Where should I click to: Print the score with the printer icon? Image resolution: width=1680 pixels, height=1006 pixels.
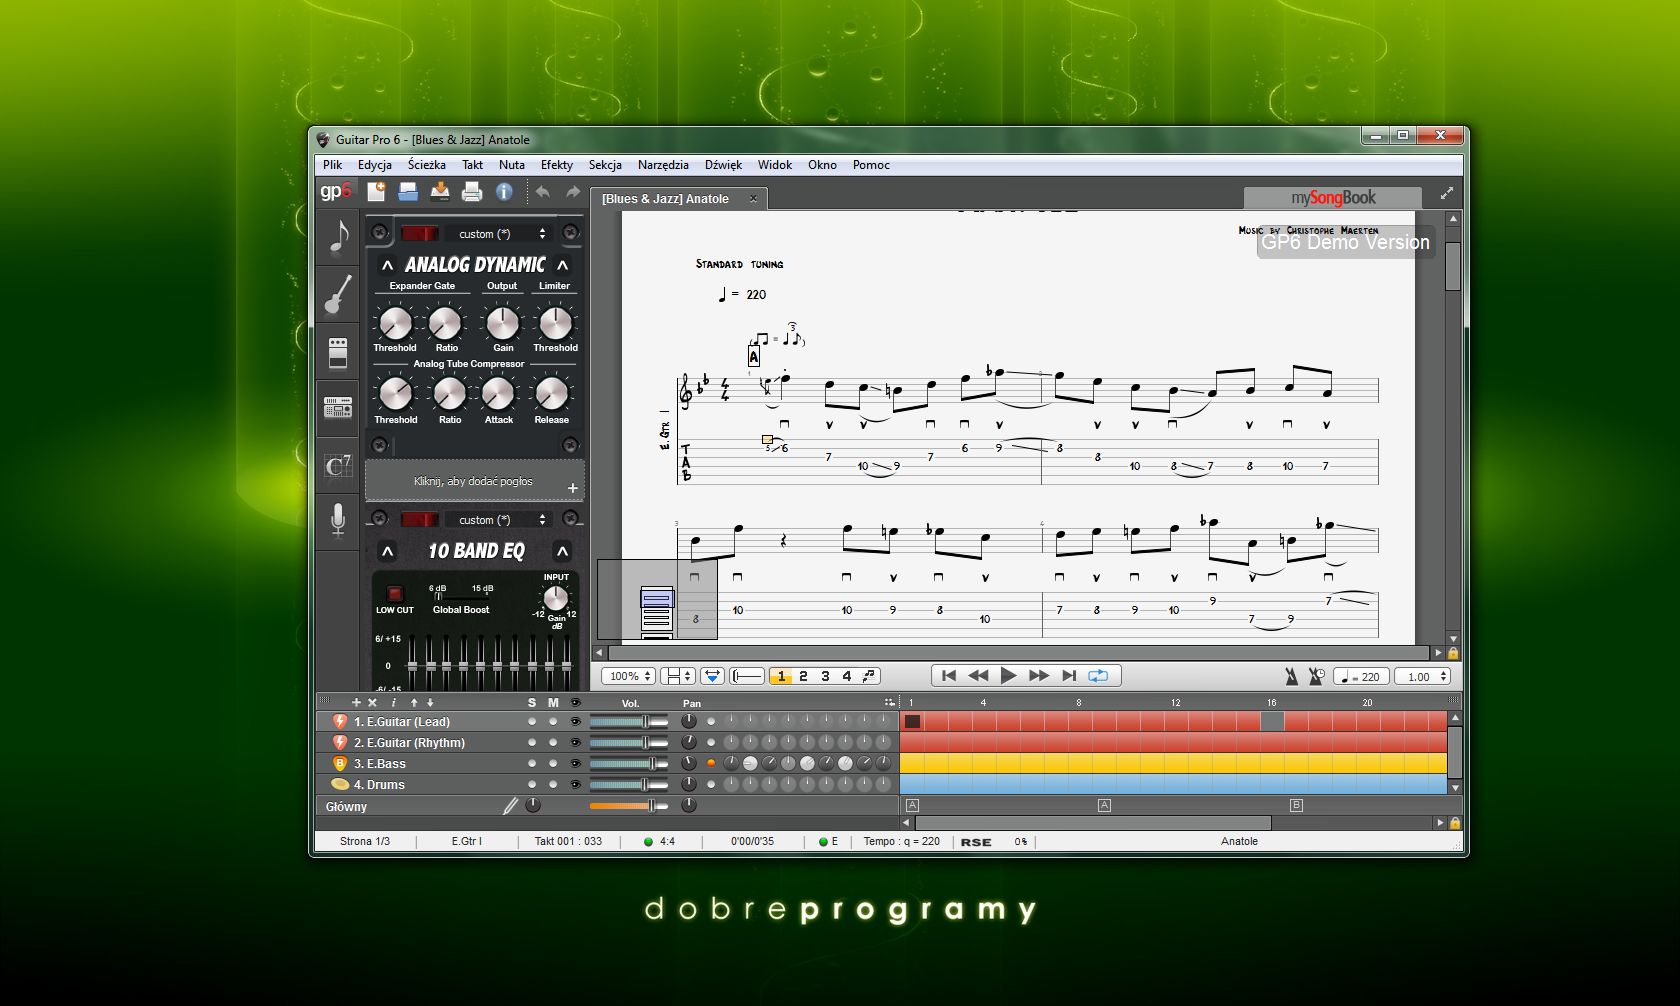[x=472, y=191]
